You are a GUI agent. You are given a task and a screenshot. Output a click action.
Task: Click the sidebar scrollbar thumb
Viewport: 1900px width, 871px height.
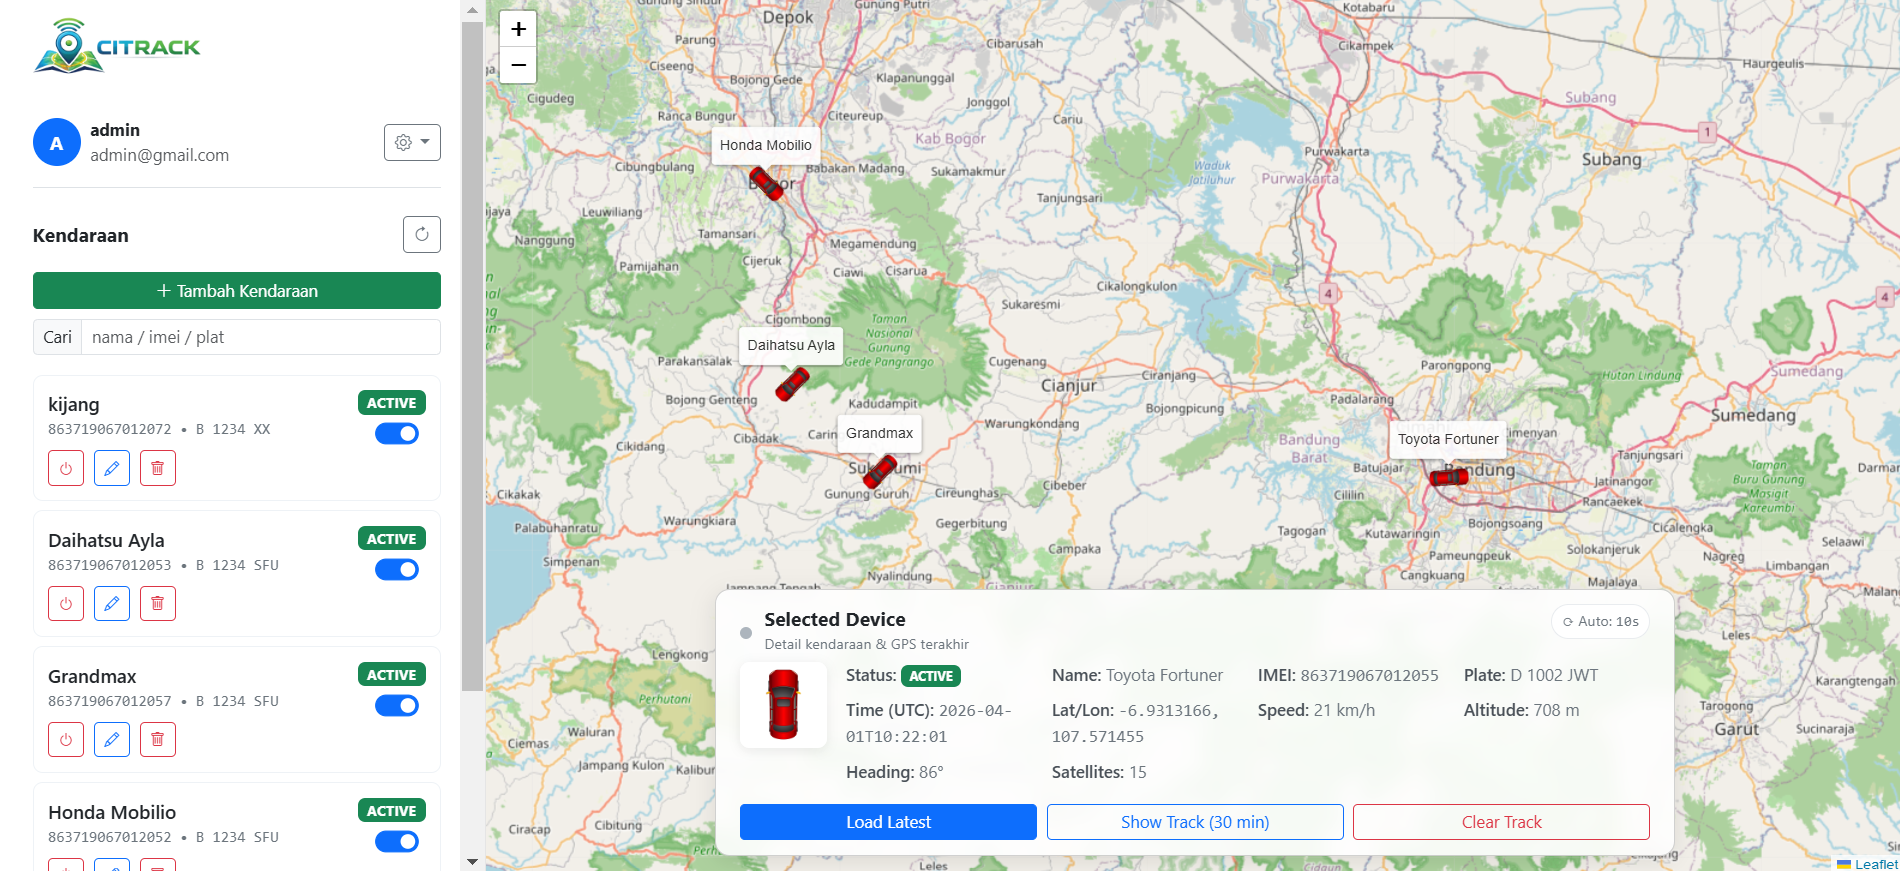[x=472, y=355]
